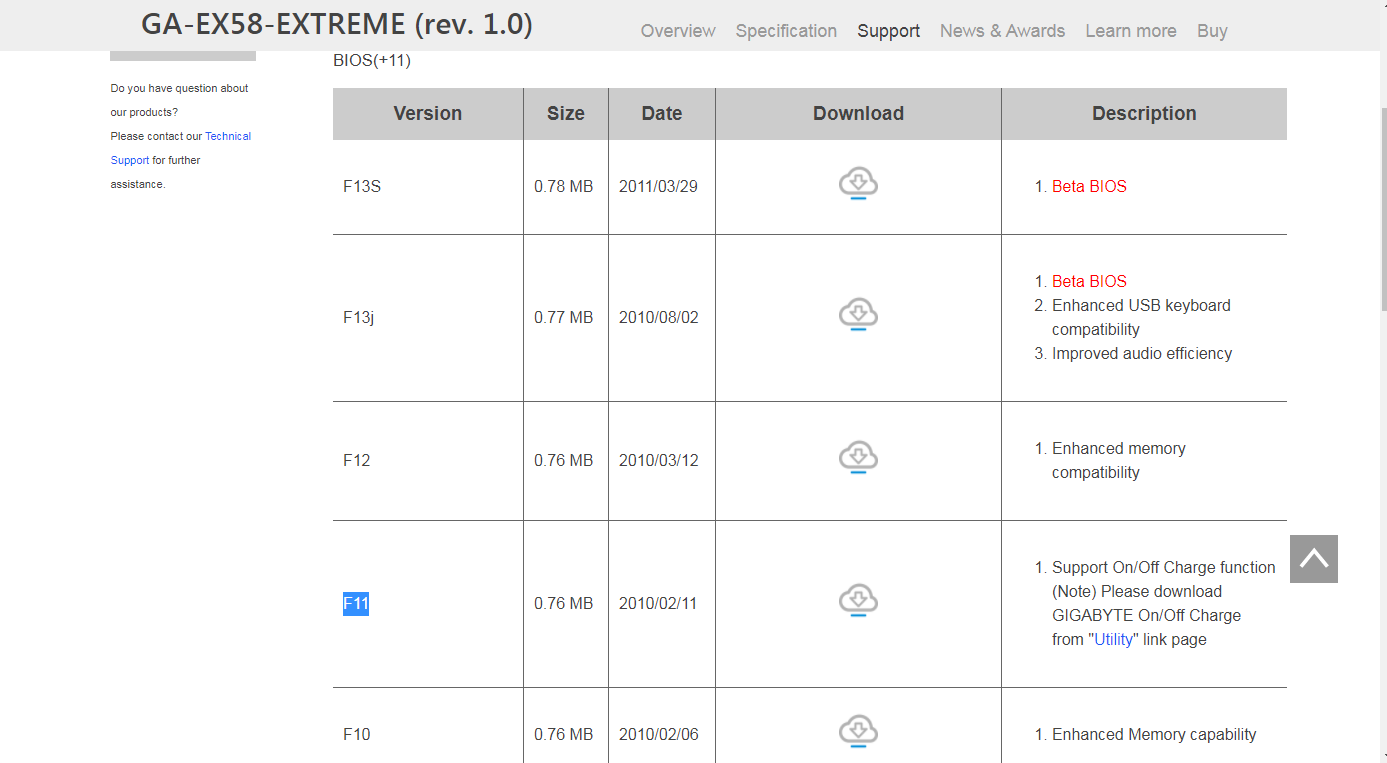
Task: Click the date 2010/02/11
Action: [x=659, y=603]
